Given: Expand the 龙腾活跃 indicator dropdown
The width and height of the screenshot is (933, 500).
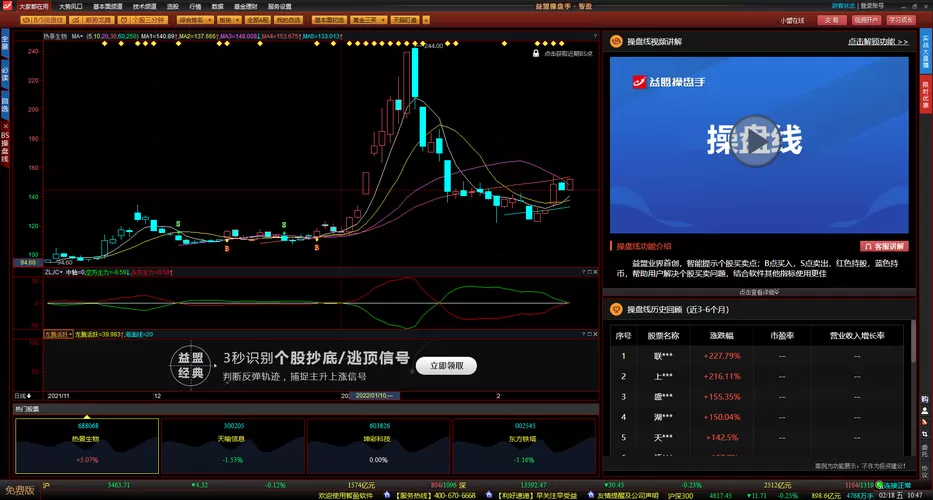Looking at the screenshot, I should (58, 335).
